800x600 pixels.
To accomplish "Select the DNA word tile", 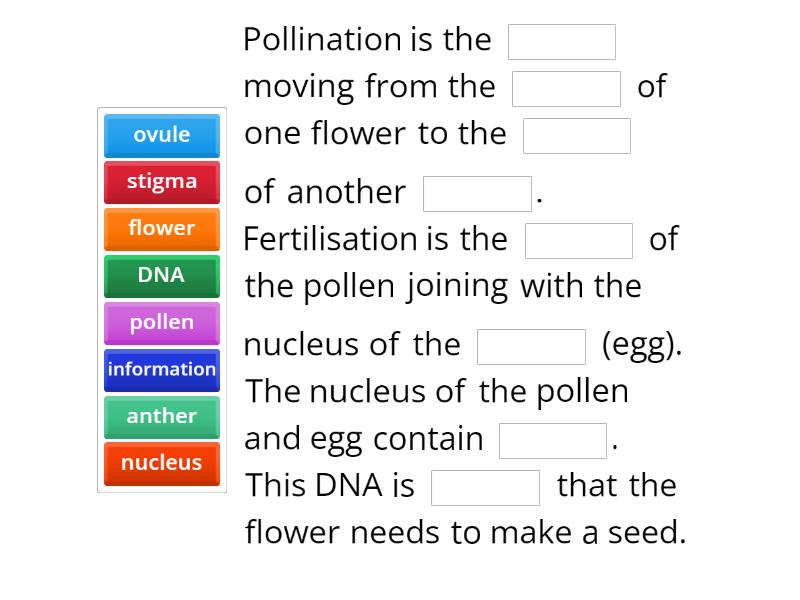I will click(x=161, y=275).
